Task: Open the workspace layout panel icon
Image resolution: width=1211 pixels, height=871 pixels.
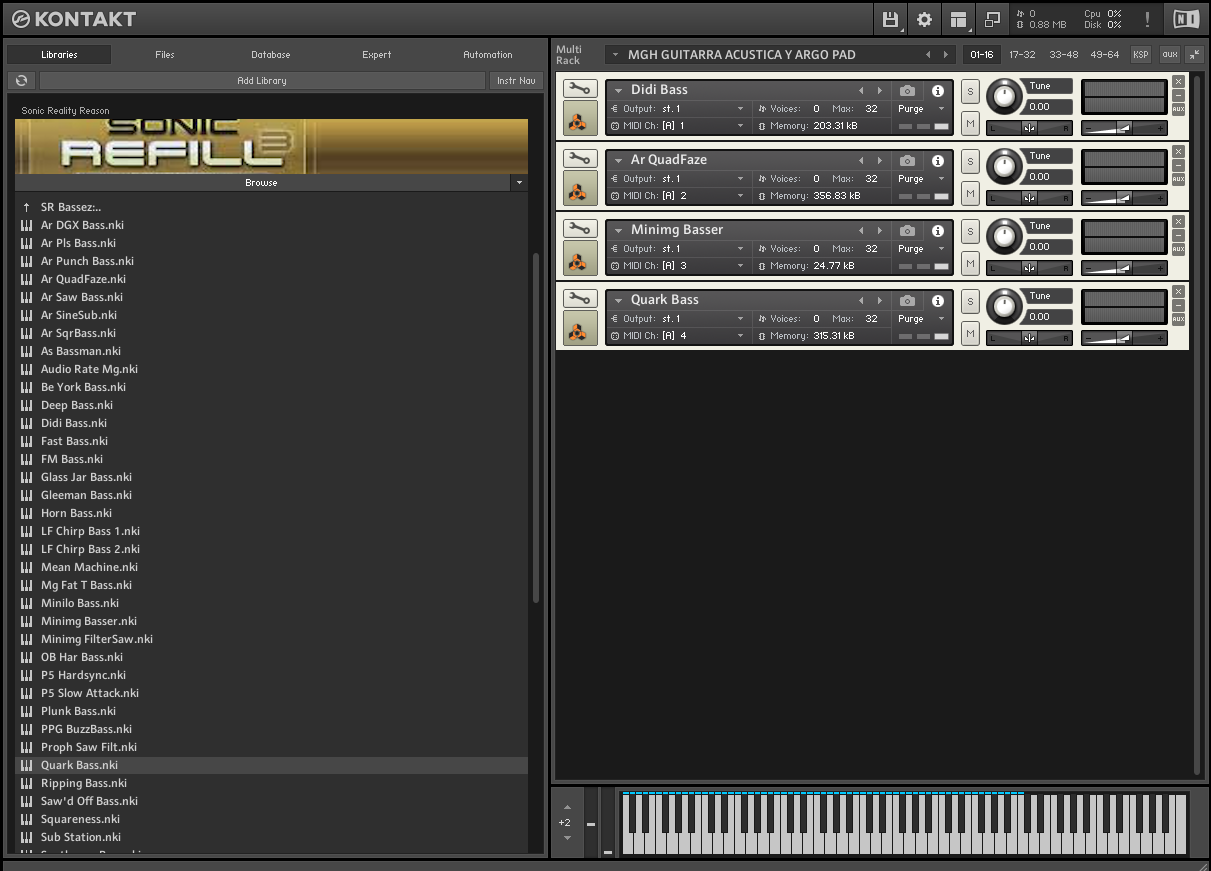Action: 959,19
